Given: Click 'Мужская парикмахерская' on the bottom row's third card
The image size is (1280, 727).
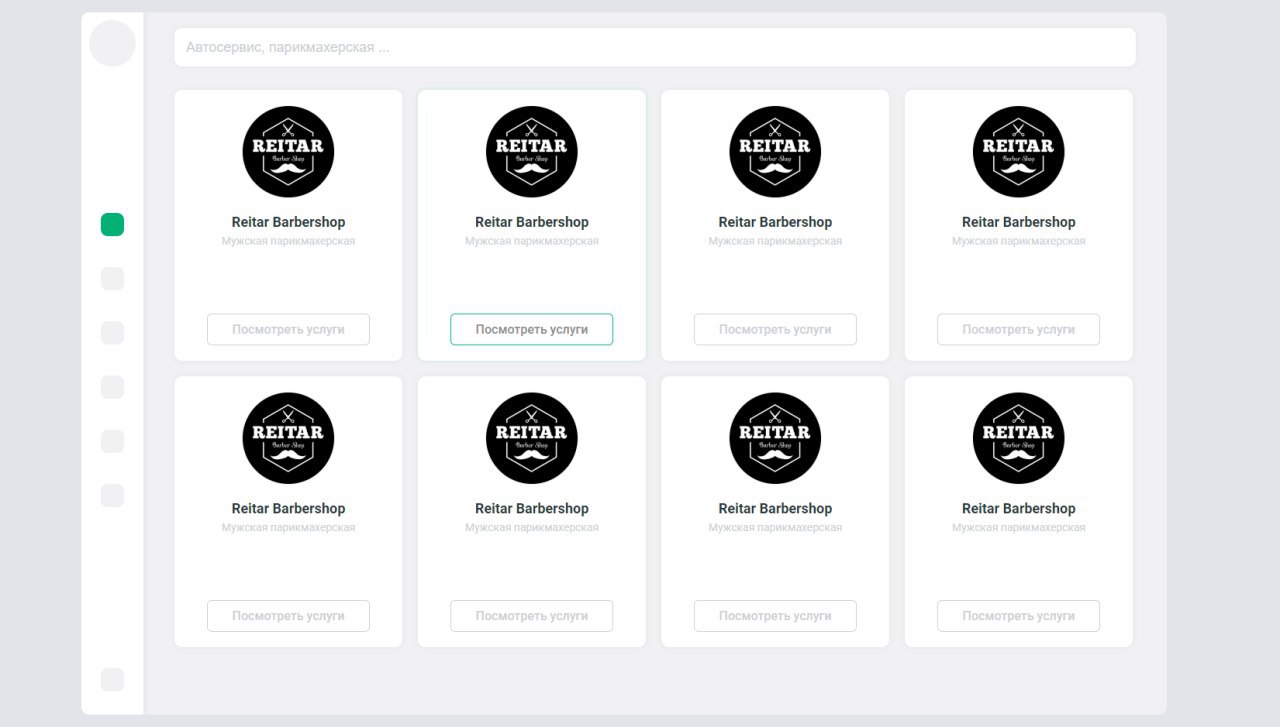Looking at the screenshot, I should point(775,527).
